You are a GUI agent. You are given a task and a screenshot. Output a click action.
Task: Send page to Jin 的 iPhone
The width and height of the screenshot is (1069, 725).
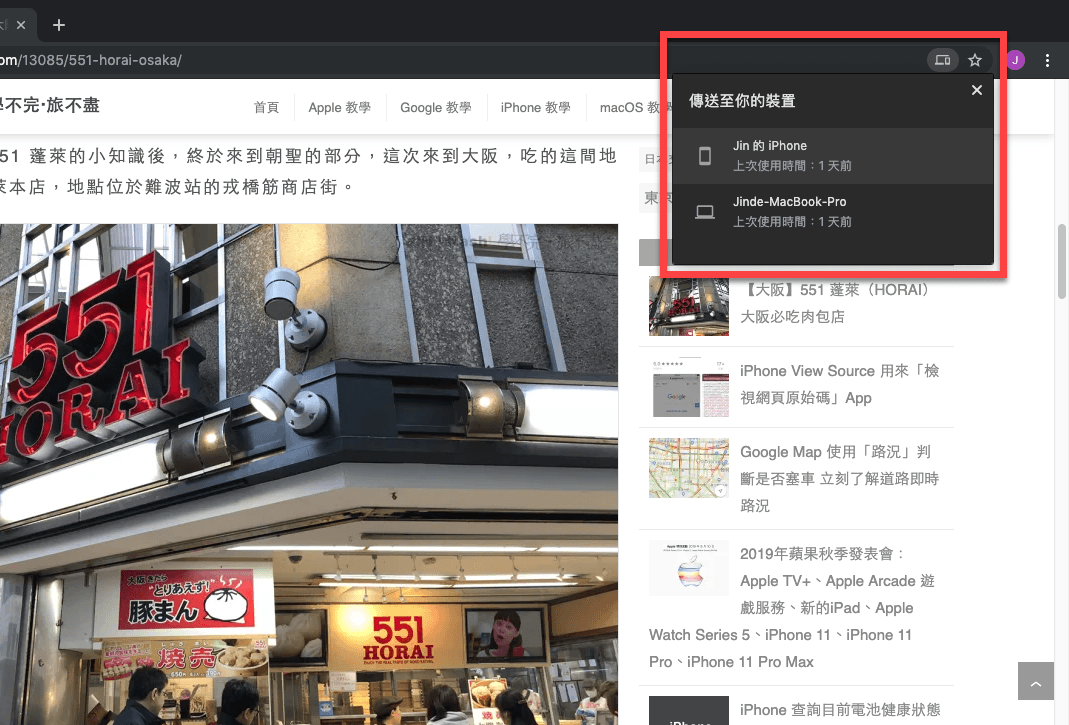[832, 156]
